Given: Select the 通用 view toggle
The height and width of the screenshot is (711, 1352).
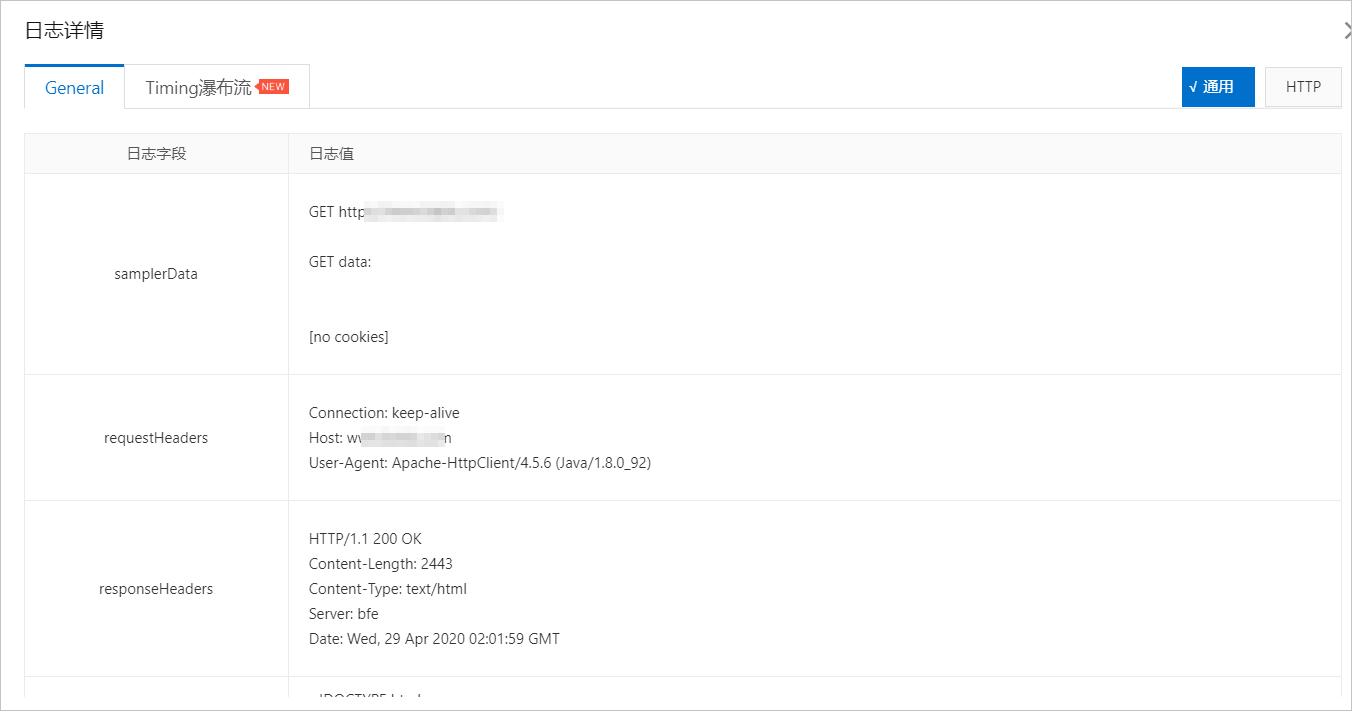Looking at the screenshot, I should 1218,87.
